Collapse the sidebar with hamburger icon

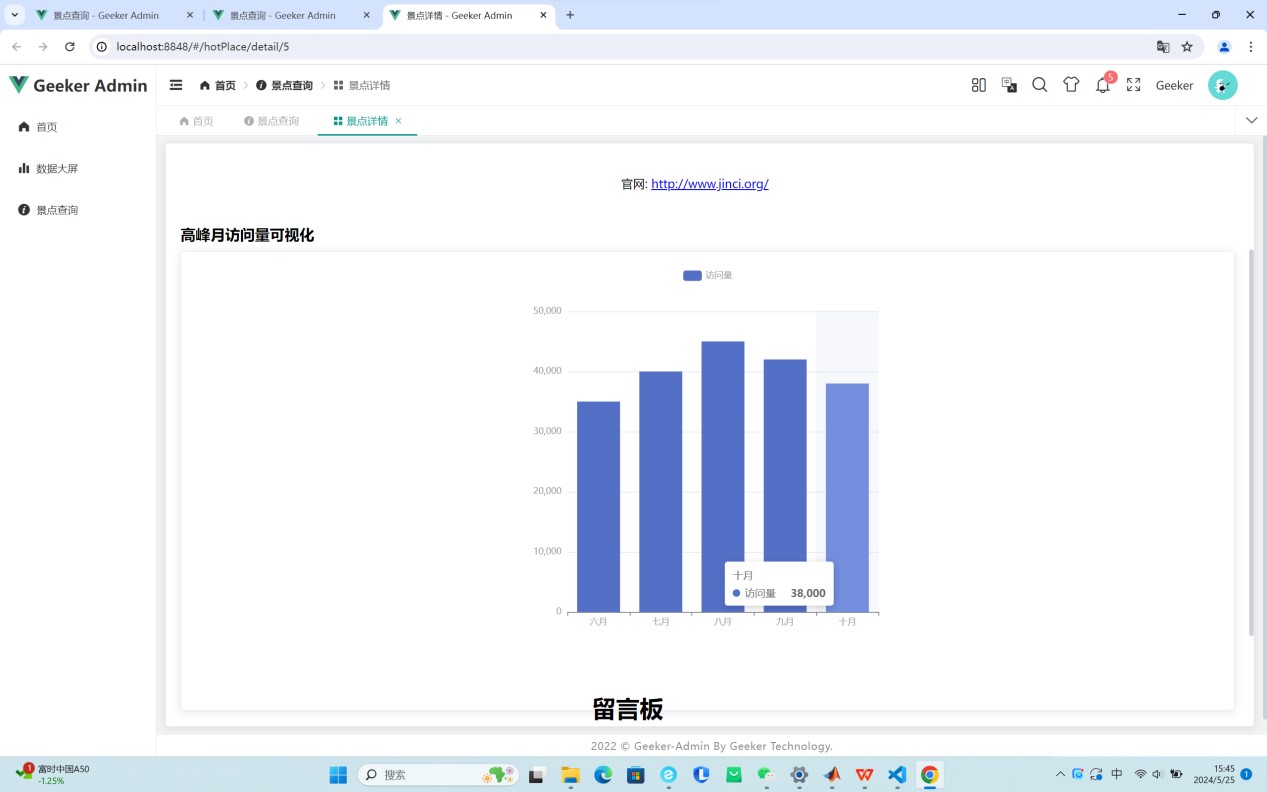[x=176, y=85]
